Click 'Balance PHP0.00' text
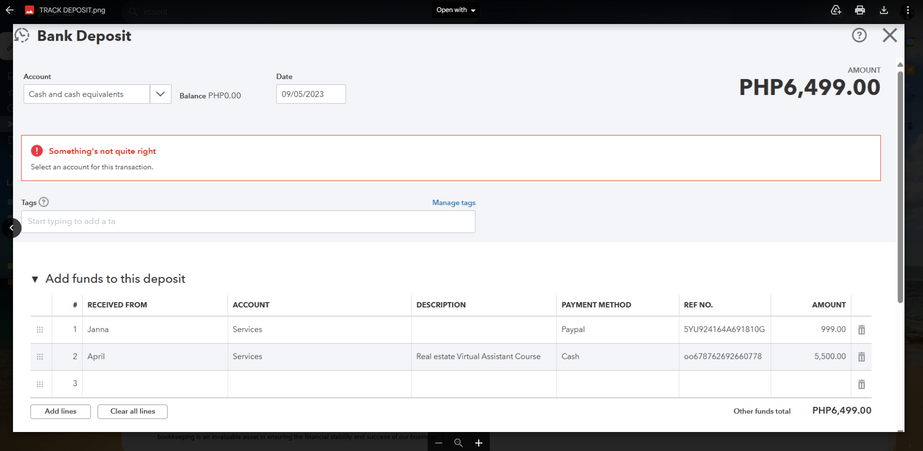Viewport: 923px width, 451px height. tap(210, 95)
